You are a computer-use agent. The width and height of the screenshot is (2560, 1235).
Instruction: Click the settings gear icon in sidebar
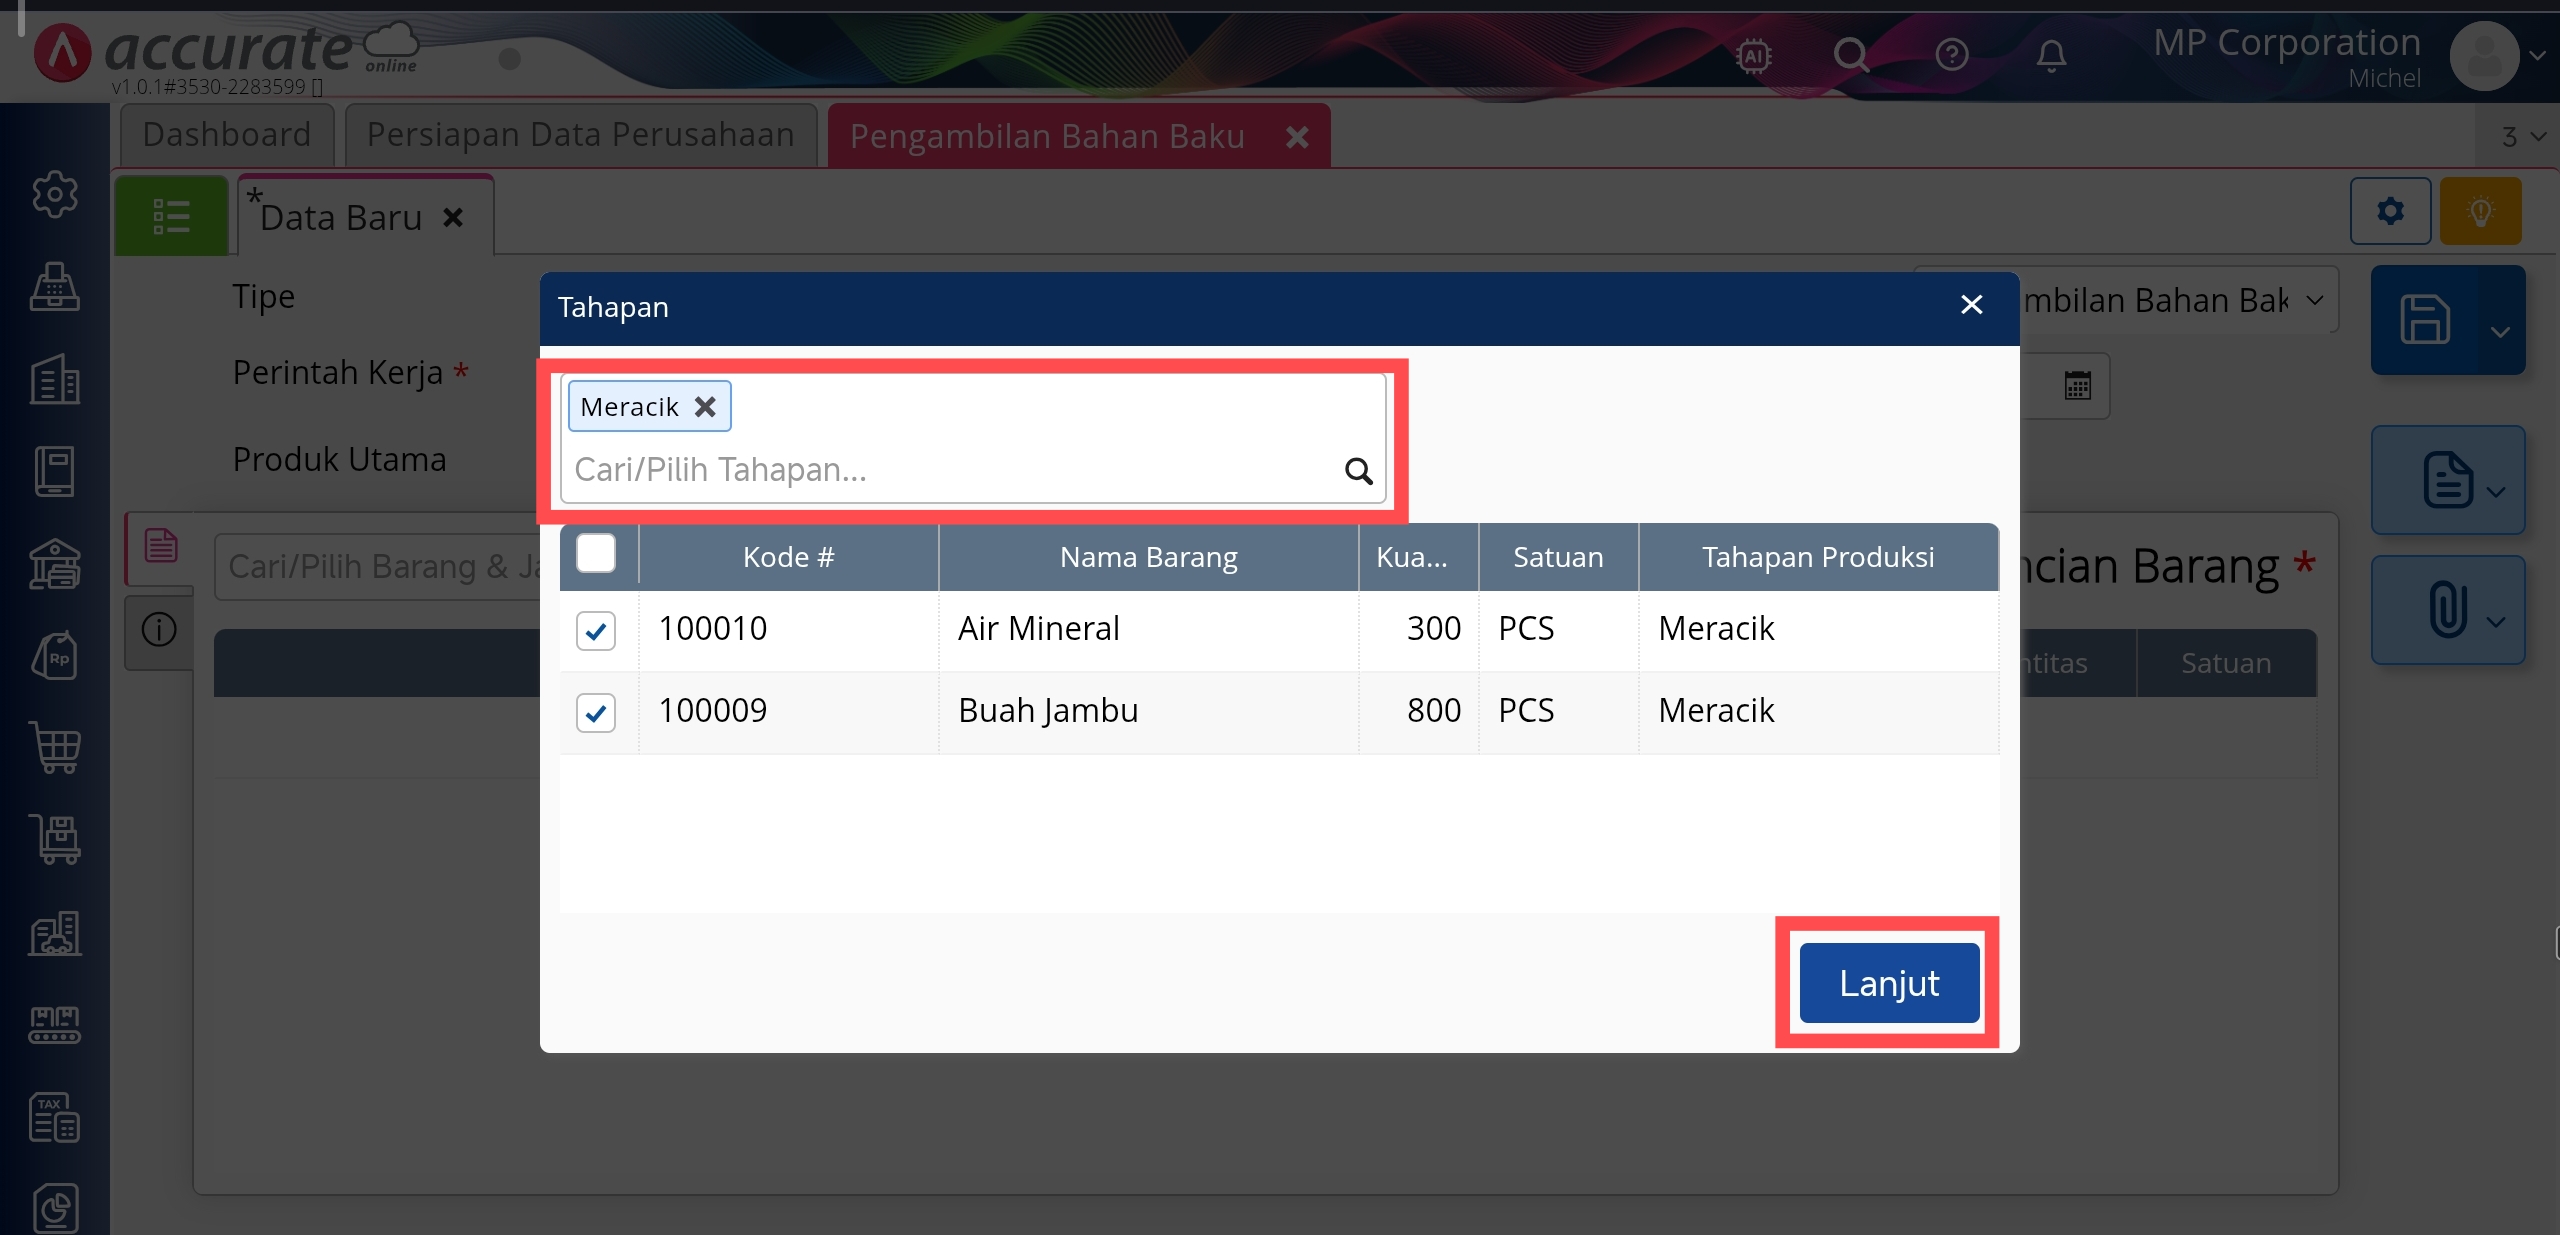(x=55, y=194)
